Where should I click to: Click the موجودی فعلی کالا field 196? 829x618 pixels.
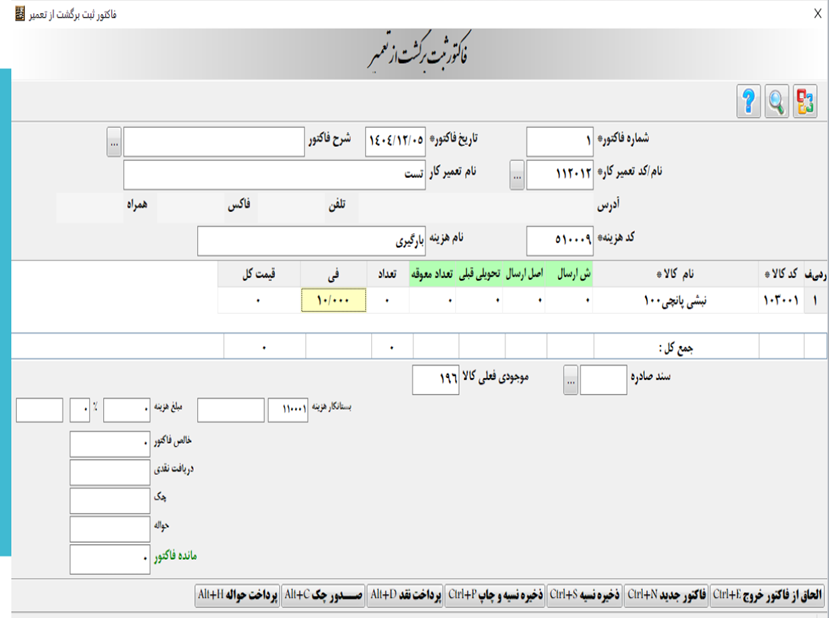436,380
